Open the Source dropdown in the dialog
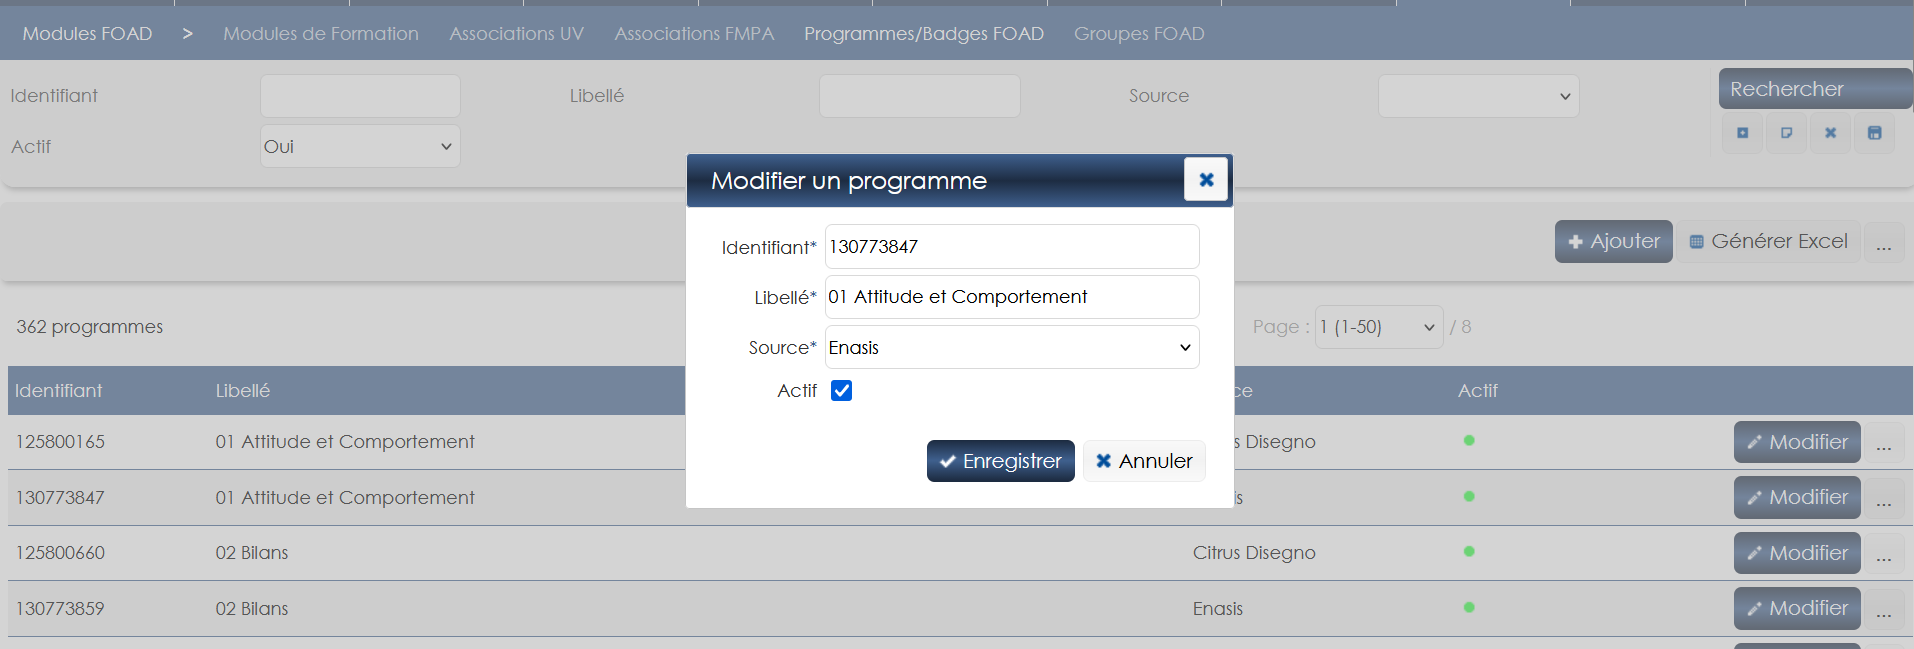 click(x=1011, y=347)
